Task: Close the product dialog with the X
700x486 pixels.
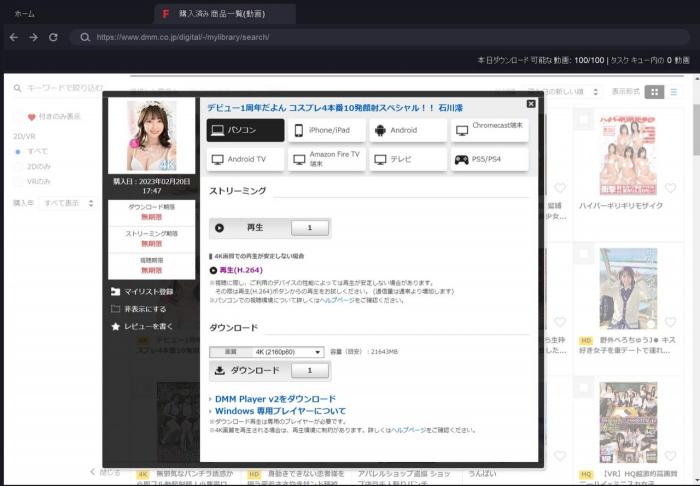Action: [x=531, y=104]
